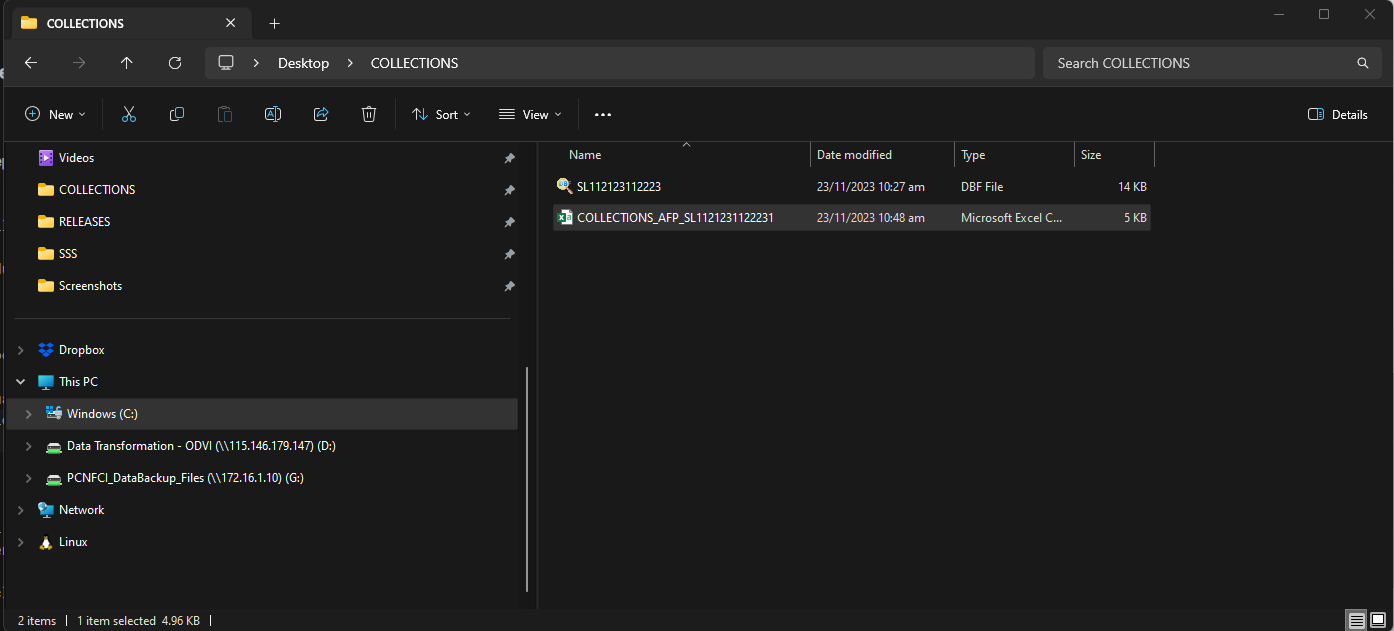
Task: Click the Copy icon in toolbar
Action: tap(177, 115)
